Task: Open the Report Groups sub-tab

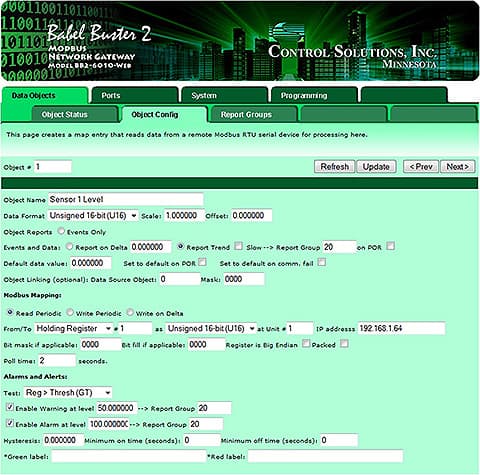Action: click(254, 115)
